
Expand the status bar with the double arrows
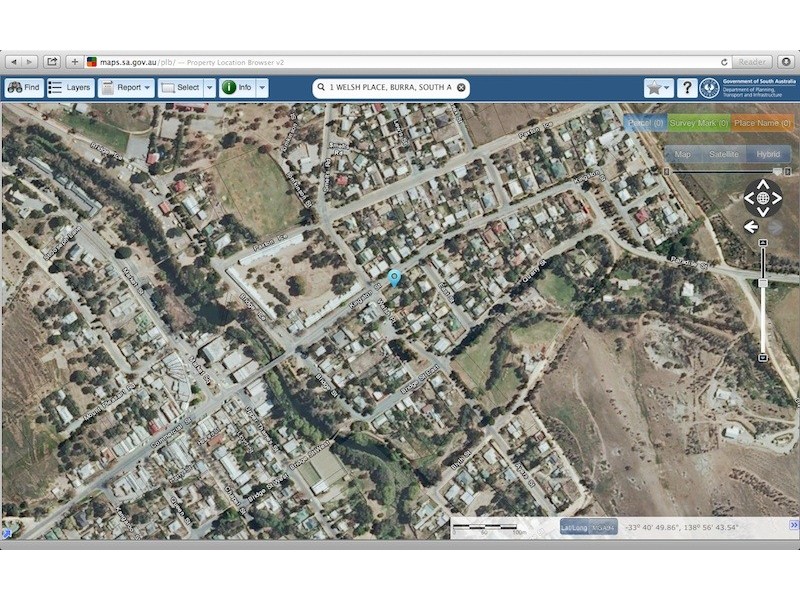pos(792,525)
